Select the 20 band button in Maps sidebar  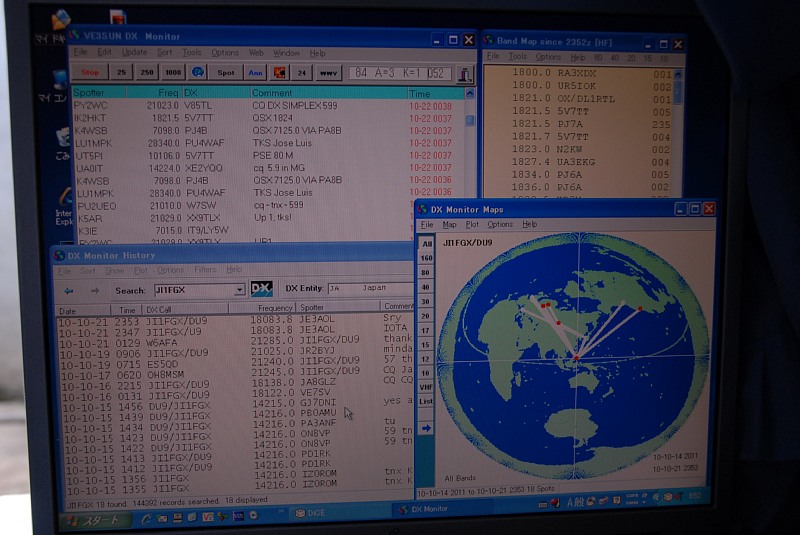[x=426, y=316]
